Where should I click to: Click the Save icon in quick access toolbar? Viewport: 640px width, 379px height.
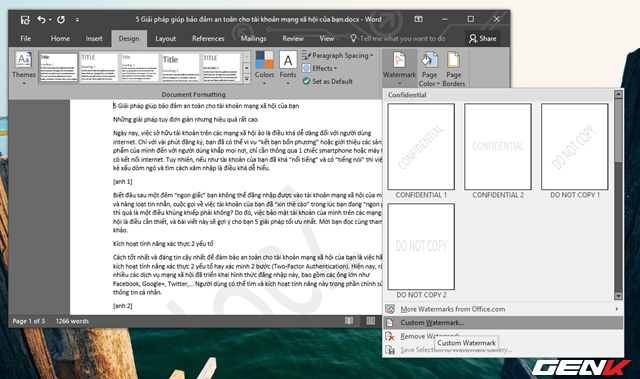(25, 20)
